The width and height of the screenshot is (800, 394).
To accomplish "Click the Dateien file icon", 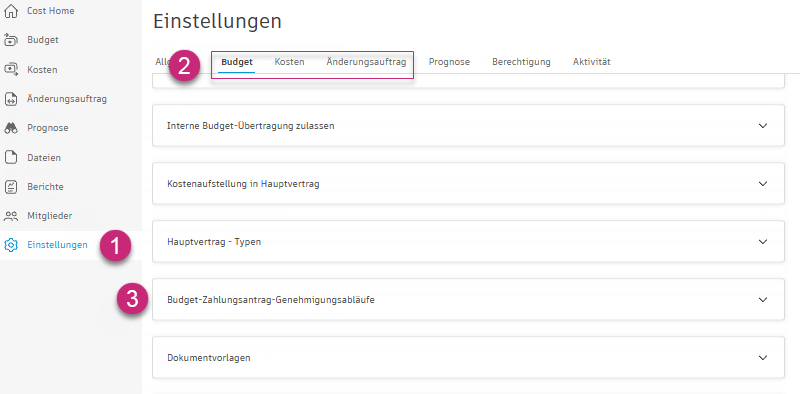I will click(x=11, y=158).
